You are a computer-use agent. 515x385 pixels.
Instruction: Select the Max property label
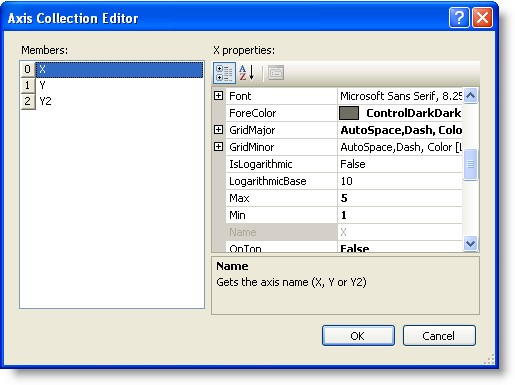(239, 198)
